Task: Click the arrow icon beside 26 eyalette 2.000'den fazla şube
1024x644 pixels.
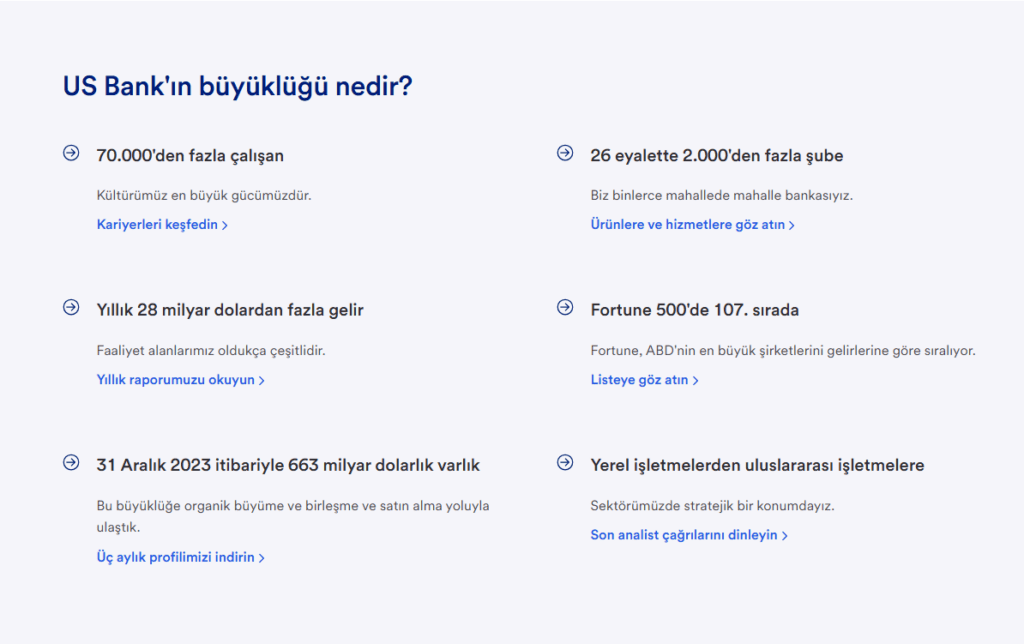Action: (565, 153)
